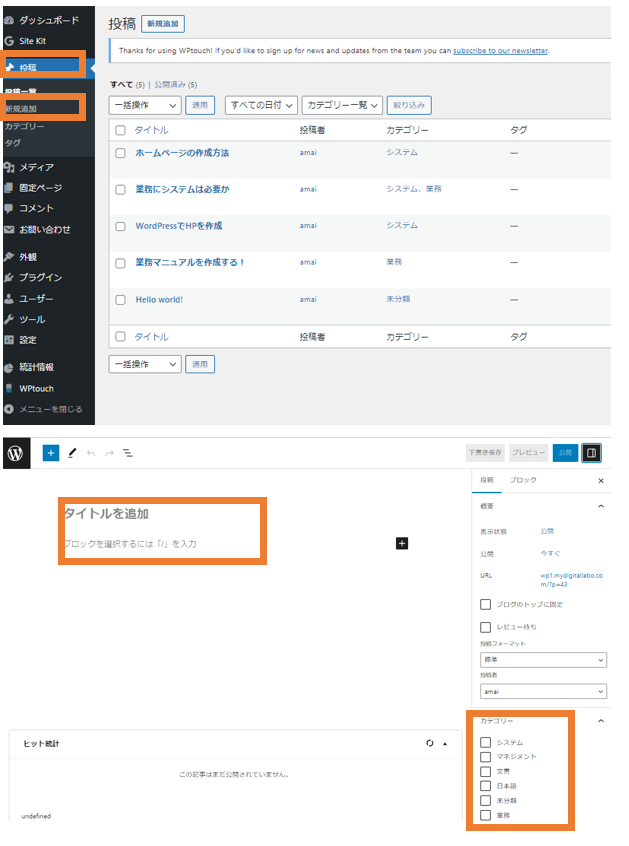Click the 新規追加 button beside 投稿 heading
Image resolution: width=629 pixels, height=846 pixels.
pos(163,24)
